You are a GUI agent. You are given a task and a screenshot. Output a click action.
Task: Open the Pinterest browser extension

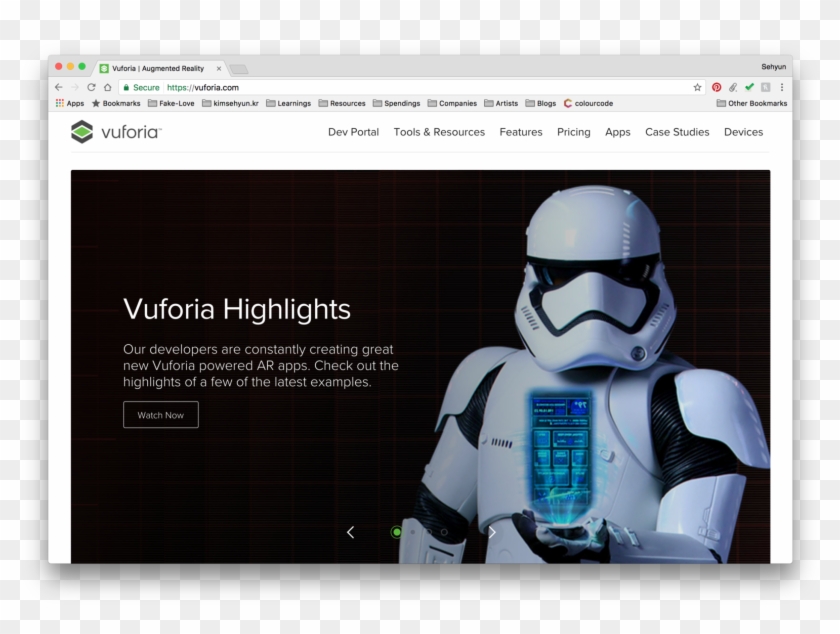point(718,87)
